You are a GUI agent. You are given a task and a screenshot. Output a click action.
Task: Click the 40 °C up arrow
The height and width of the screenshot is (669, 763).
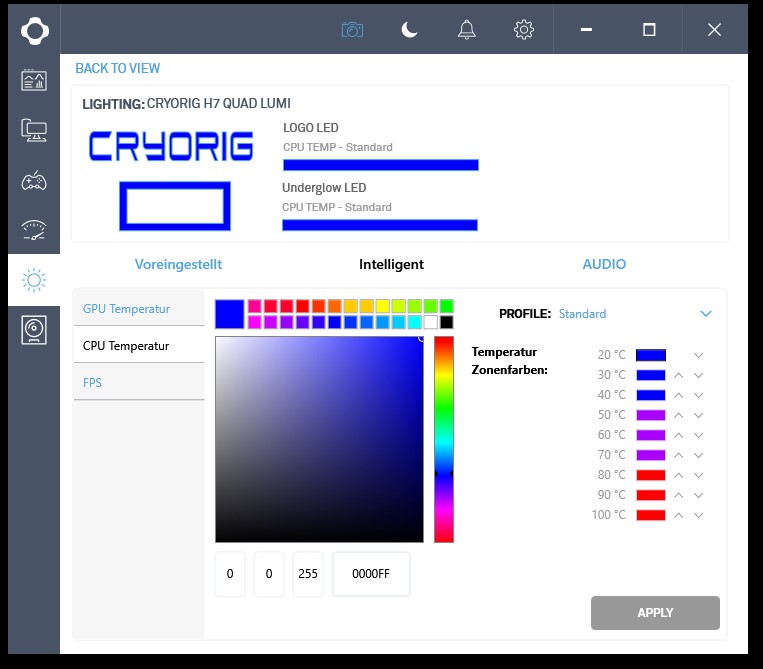click(678, 395)
